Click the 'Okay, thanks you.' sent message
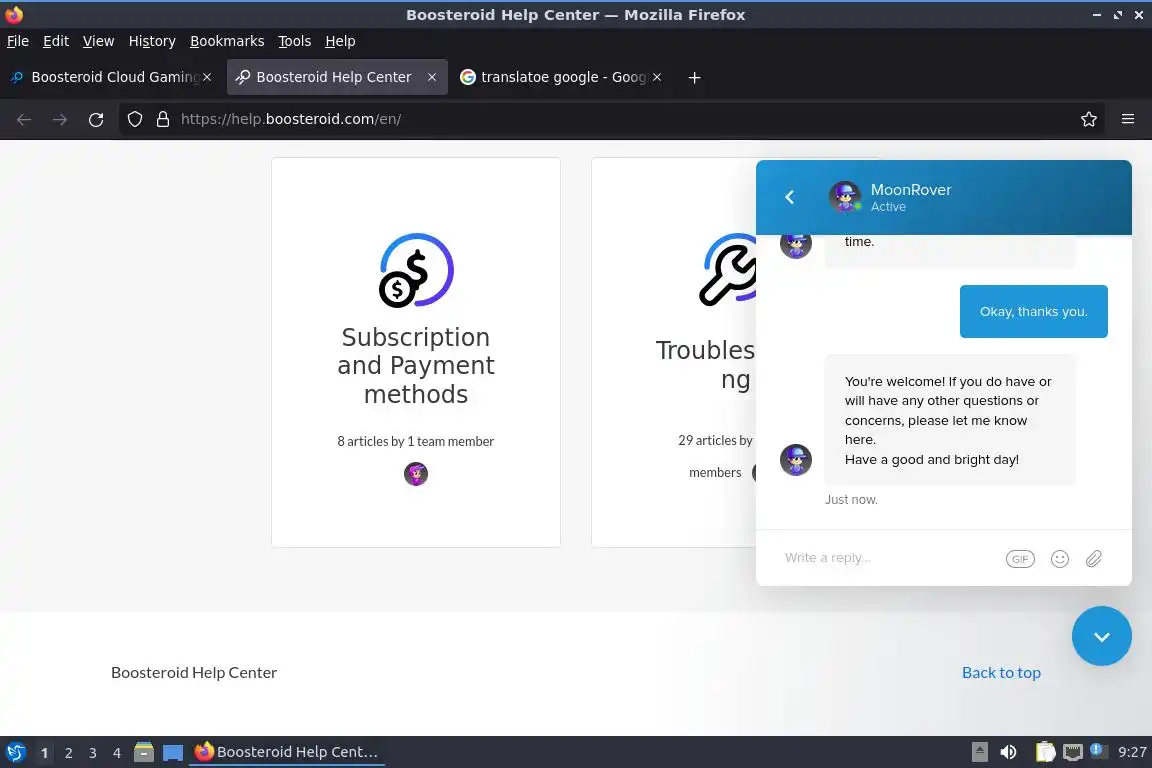The image size is (1152, 768). pyautogui.click(x=1034, y=312)
